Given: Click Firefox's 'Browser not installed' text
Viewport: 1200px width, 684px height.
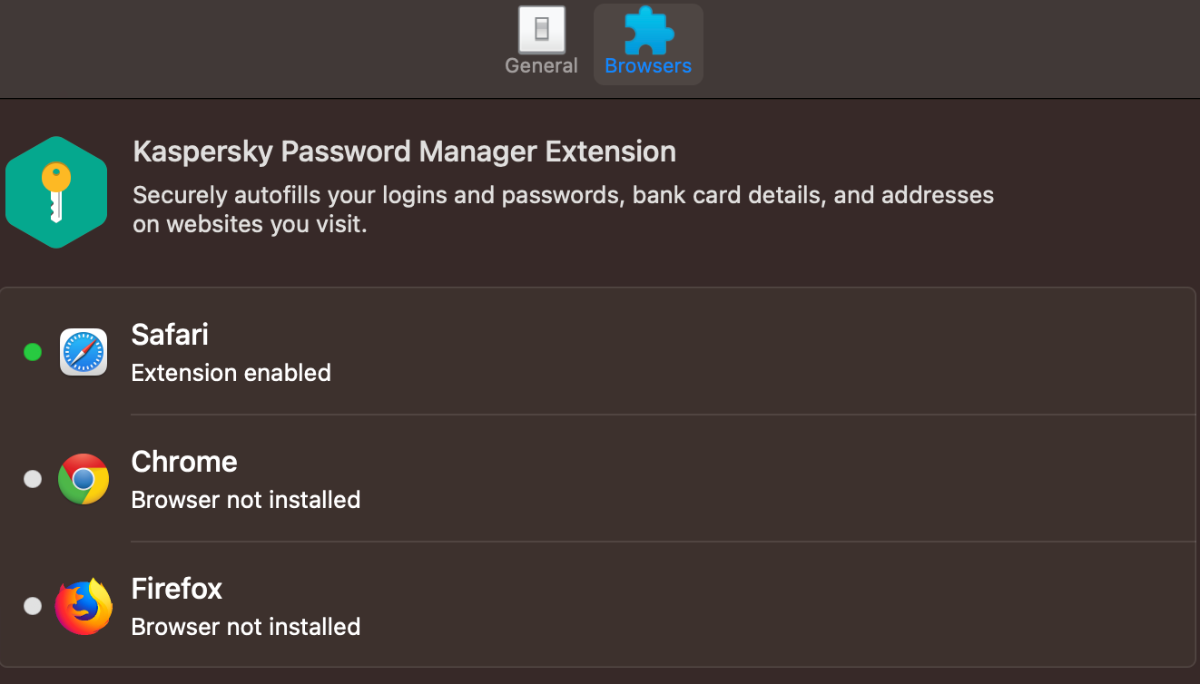Looking at the screenshot, I should [x=246, y=627].
